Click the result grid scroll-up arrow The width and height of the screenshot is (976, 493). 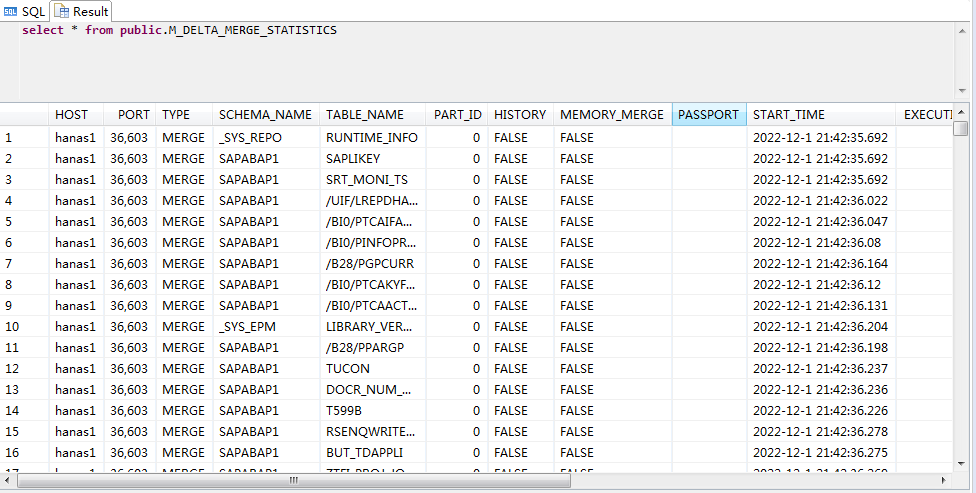[x=962, y=112]
